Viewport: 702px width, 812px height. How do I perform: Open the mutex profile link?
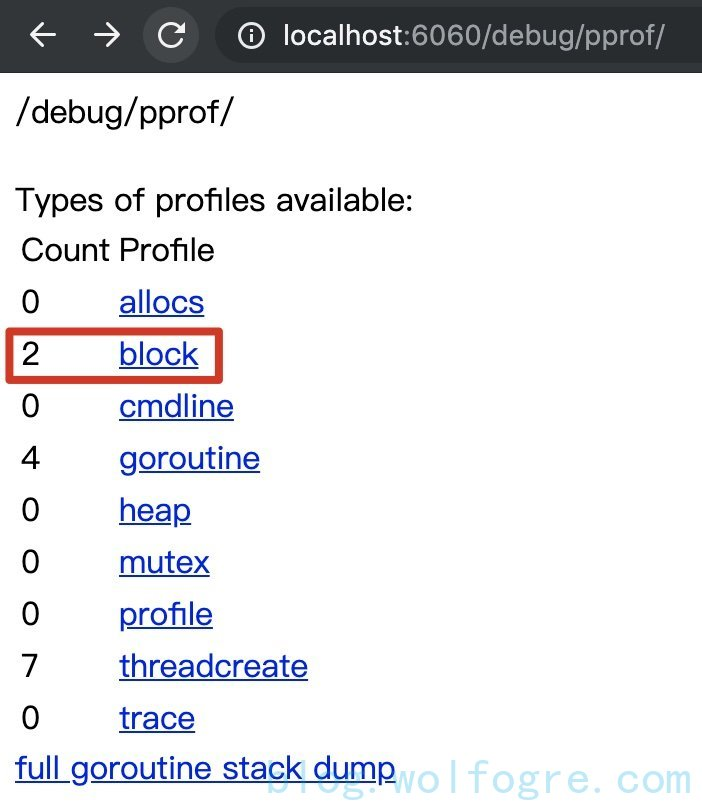(x=164, y=562)
